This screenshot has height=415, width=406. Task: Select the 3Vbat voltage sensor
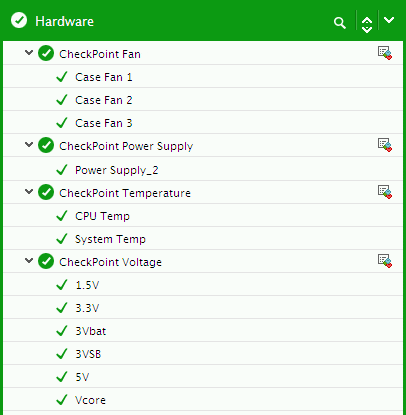coord(203,331)
